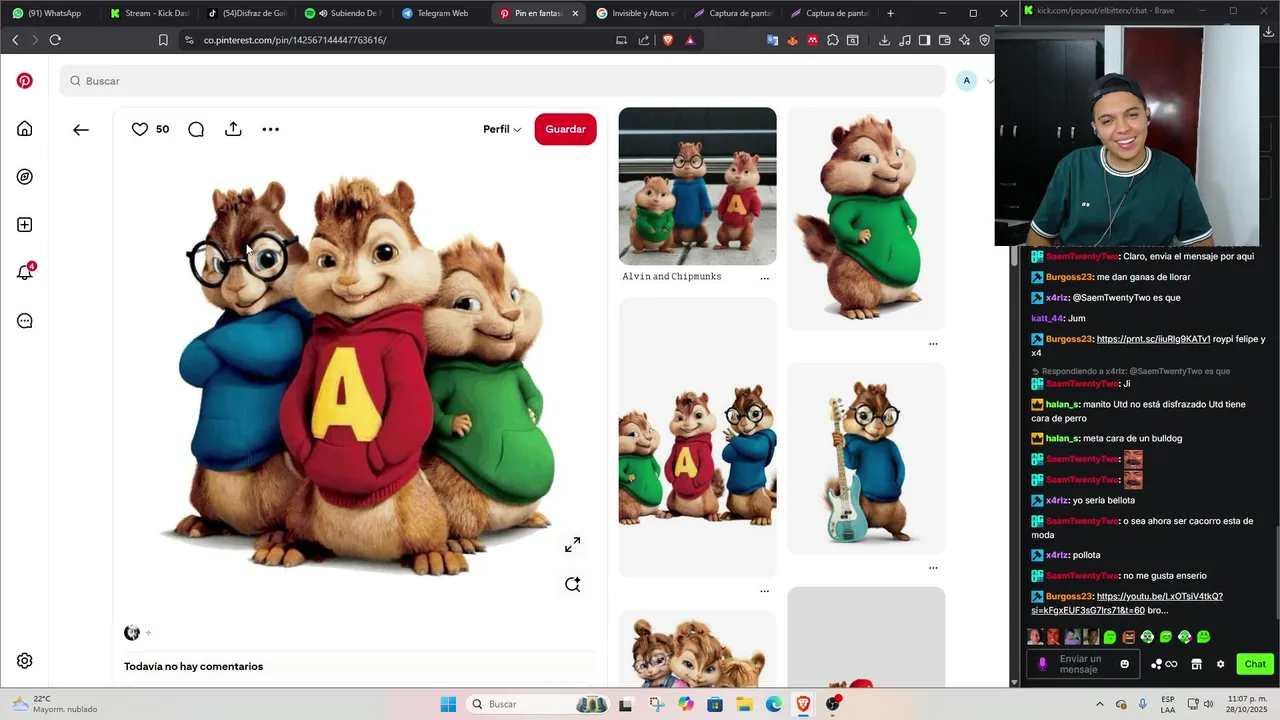Open the Simon with guitar pin thumbnail
The image size is (1280, 720).
point(866,458)
